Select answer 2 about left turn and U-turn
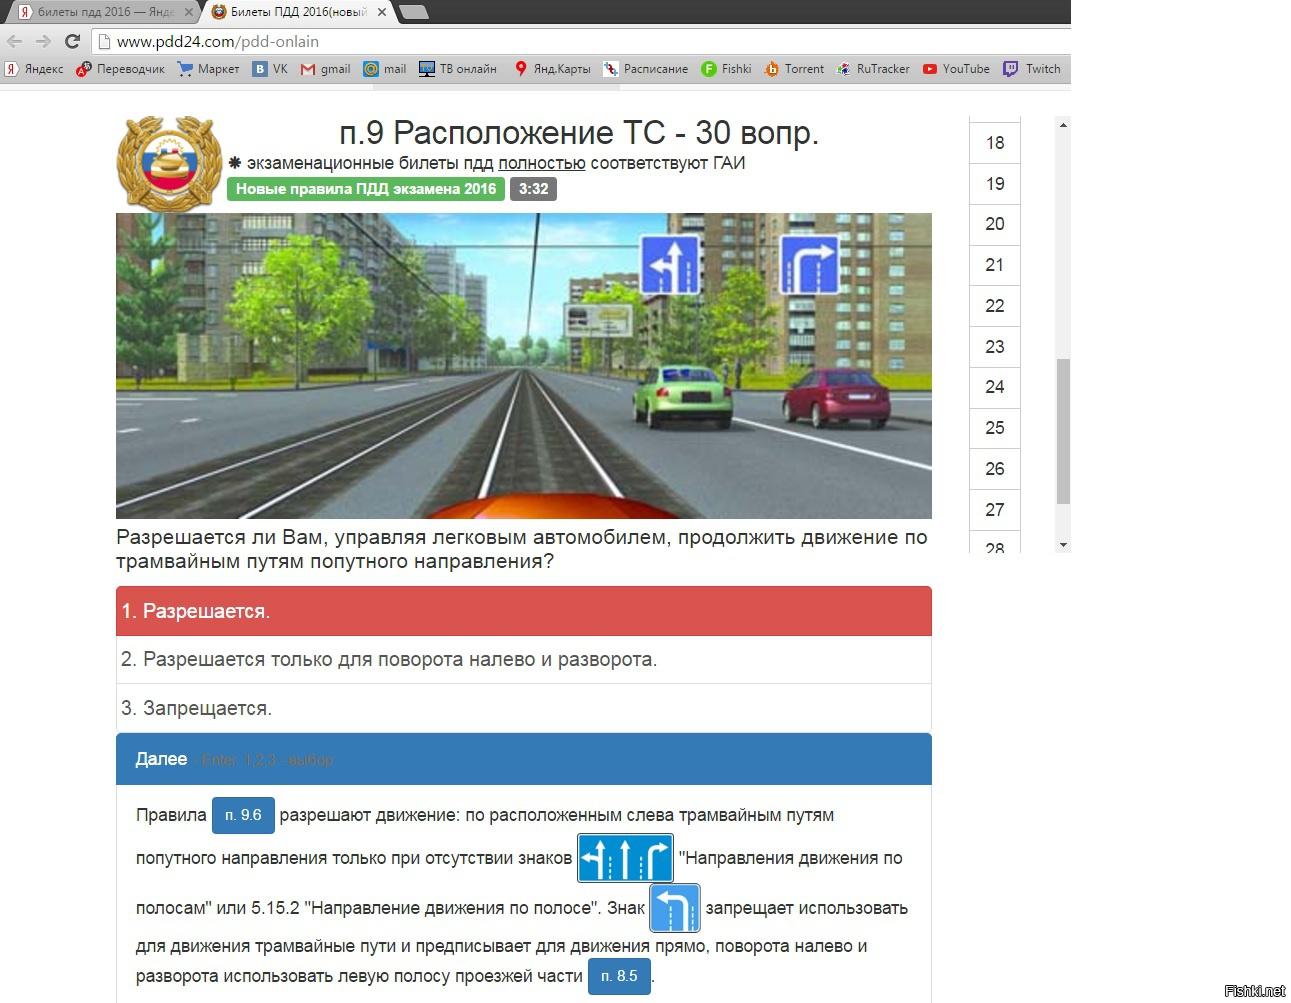 click(x=523, y=660)
